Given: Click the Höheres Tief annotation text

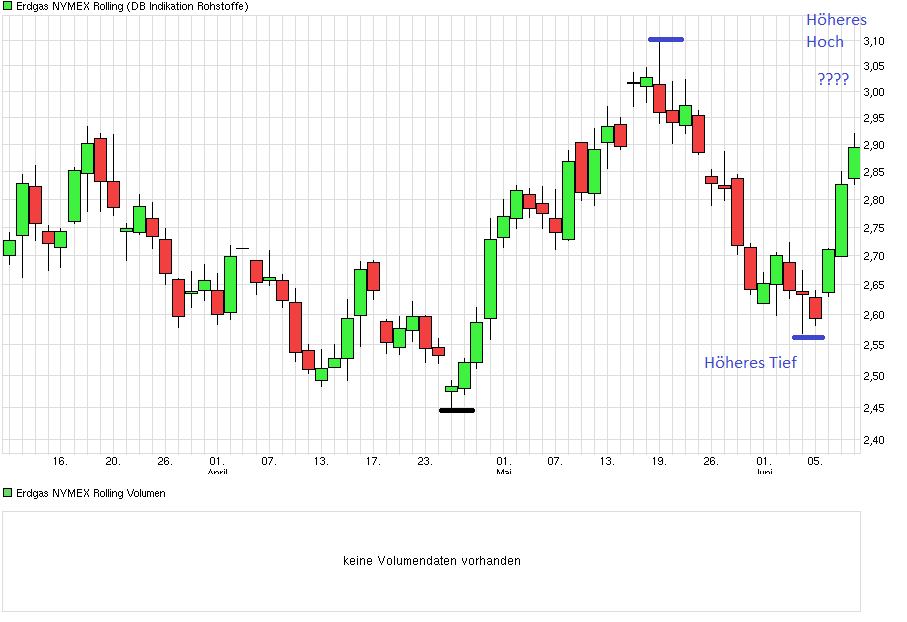Looking at the screenshot, I should 749,363.
